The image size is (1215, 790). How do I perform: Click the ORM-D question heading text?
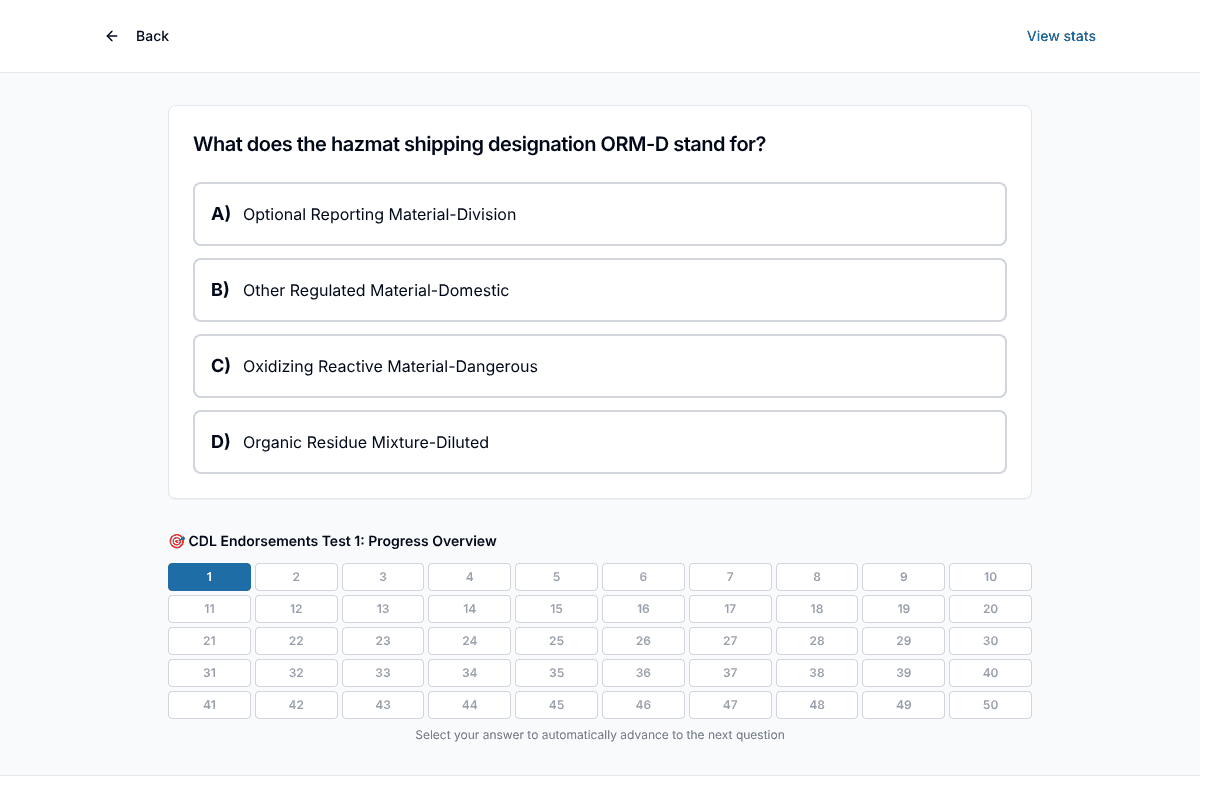[479, 144]
